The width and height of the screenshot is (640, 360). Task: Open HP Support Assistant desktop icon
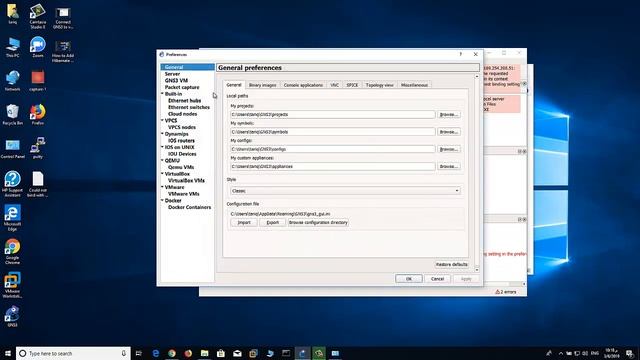click(x=13, y=184)
